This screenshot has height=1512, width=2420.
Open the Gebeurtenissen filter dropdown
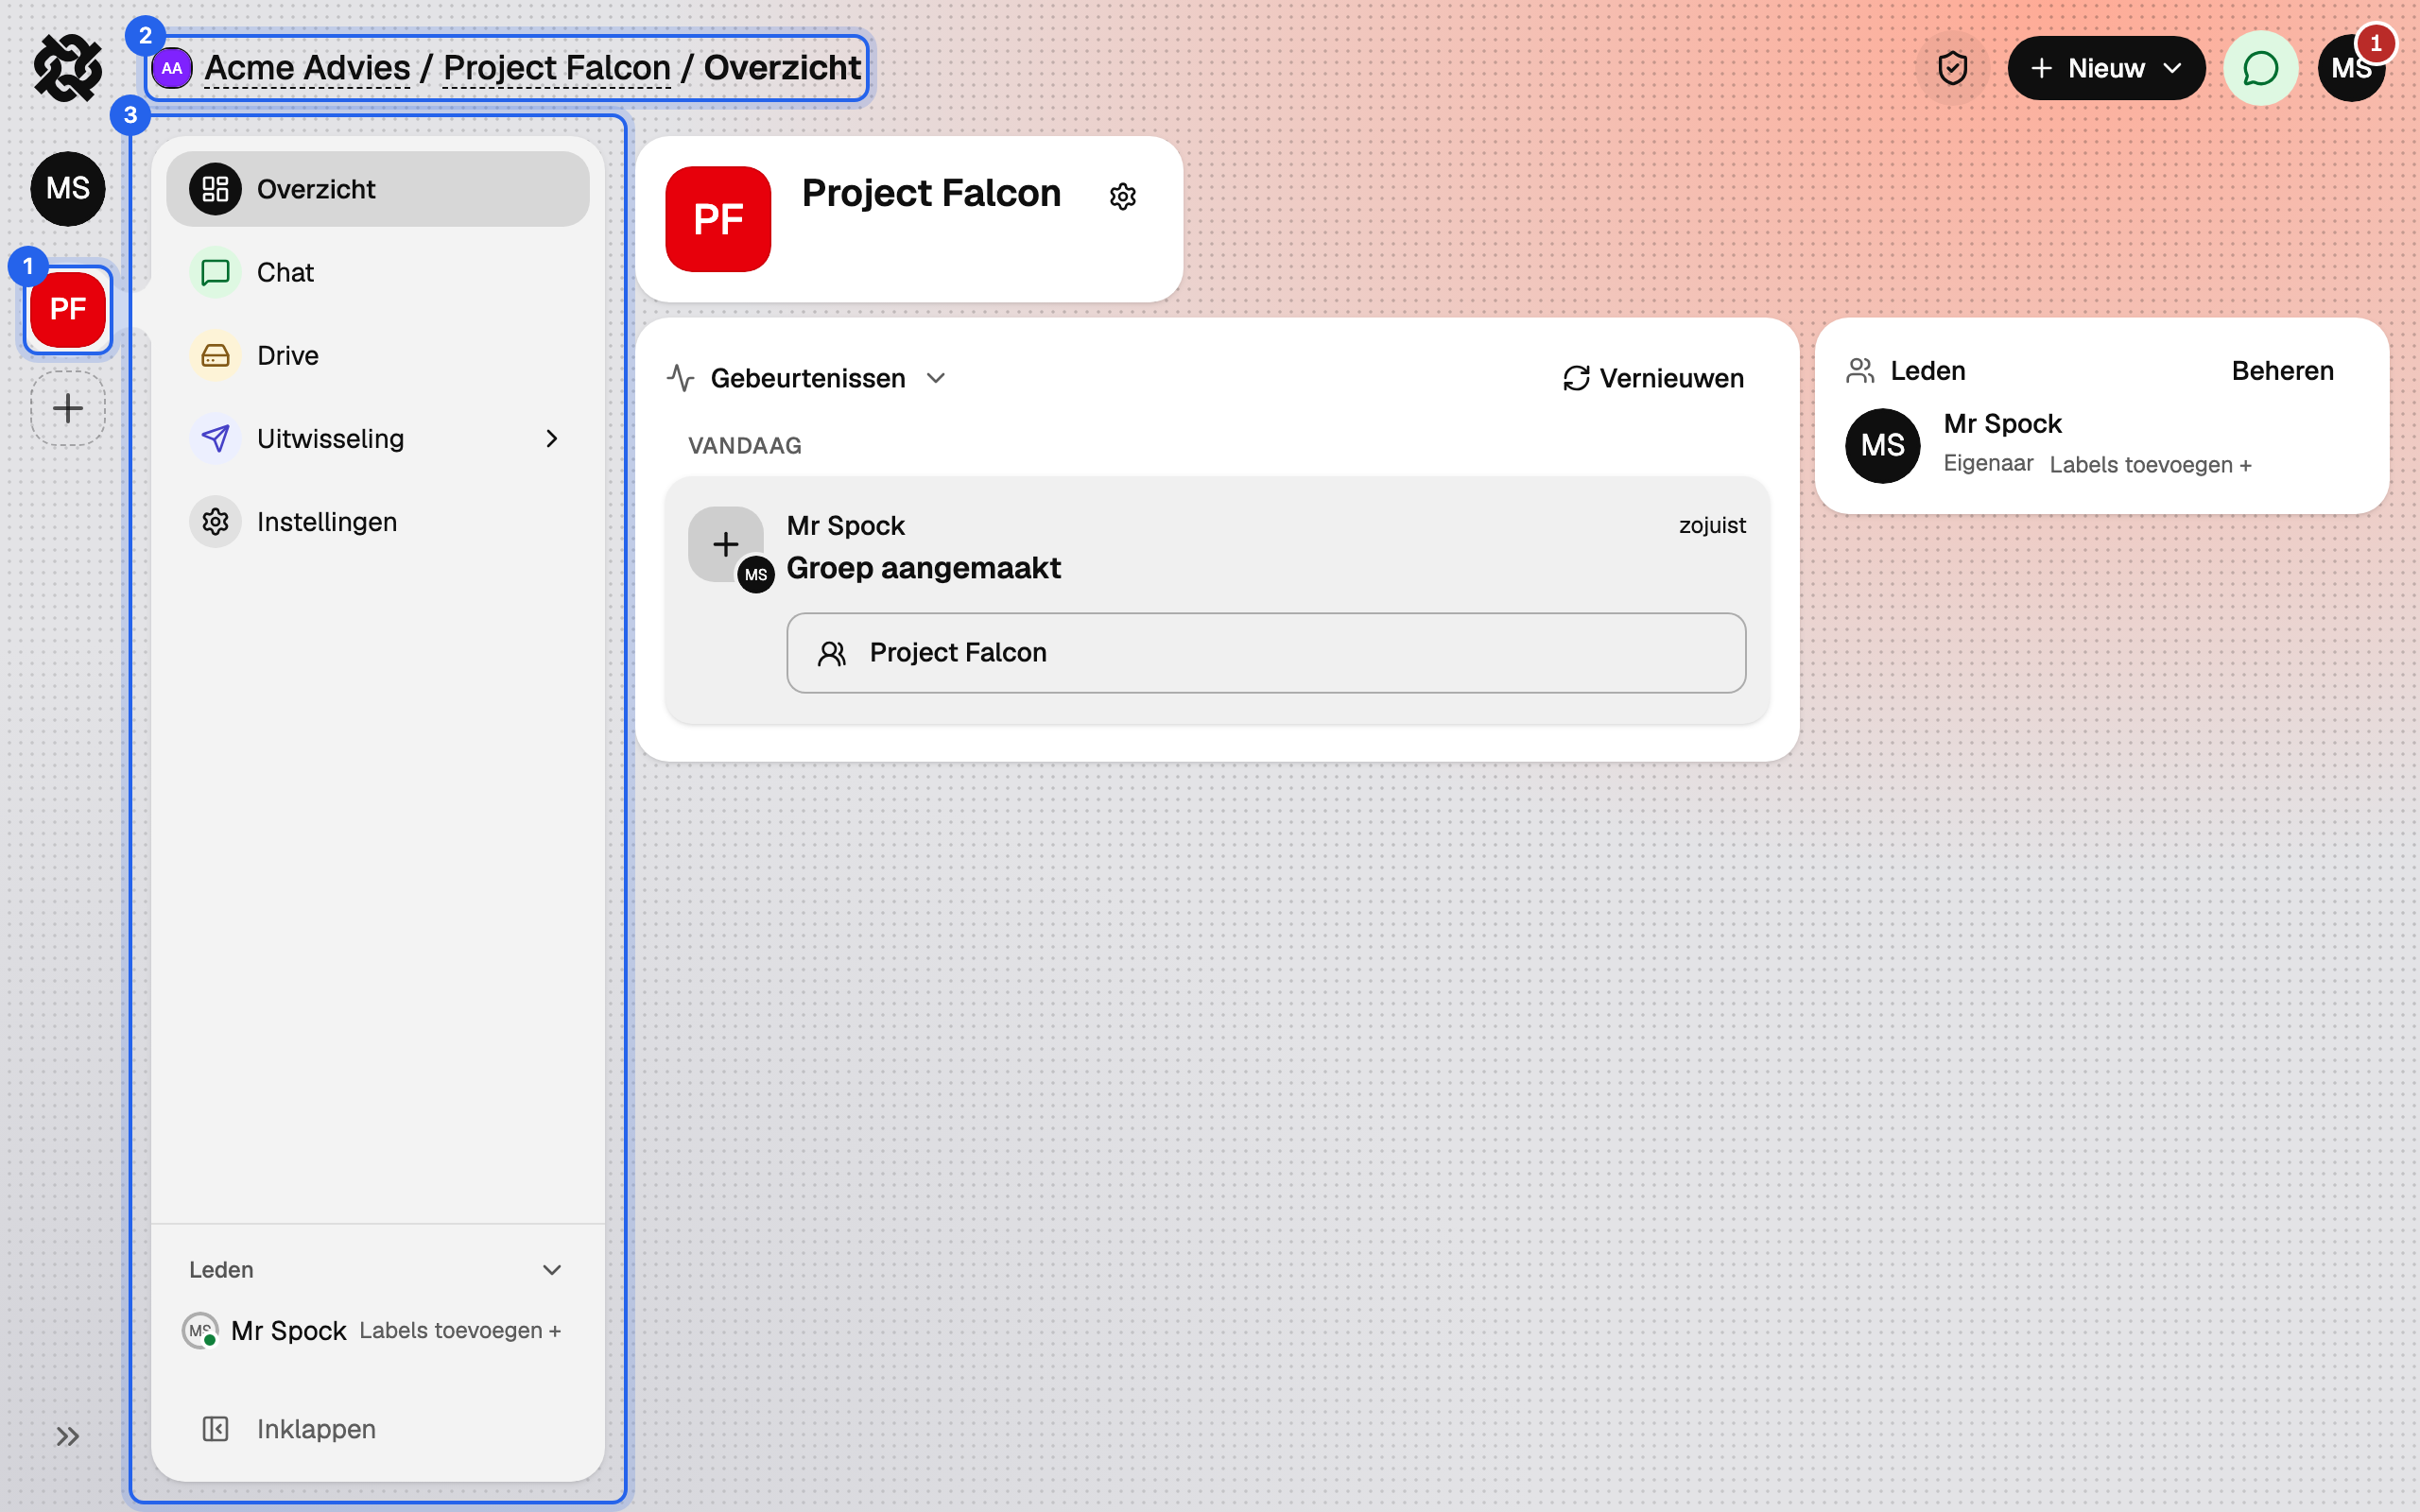coord(806,378)
